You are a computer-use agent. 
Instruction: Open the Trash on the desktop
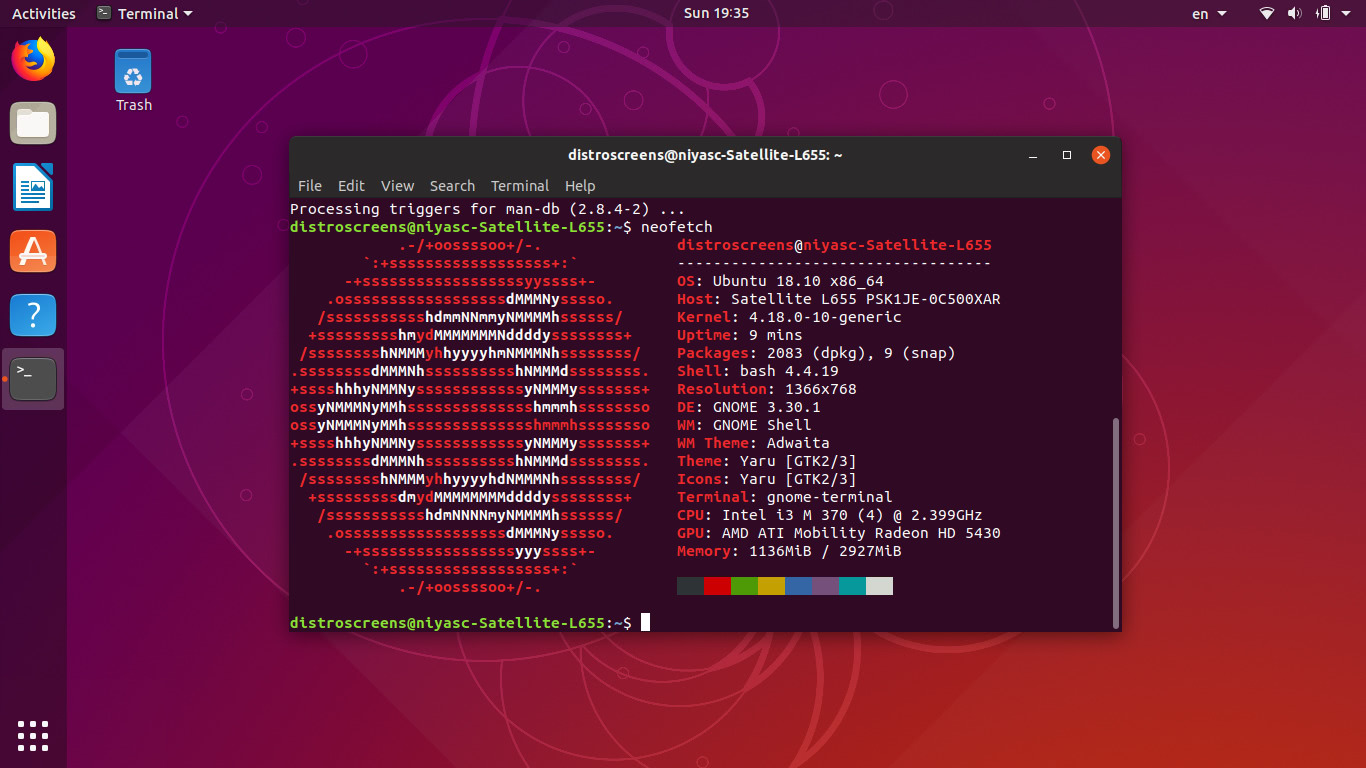[132, 70]
